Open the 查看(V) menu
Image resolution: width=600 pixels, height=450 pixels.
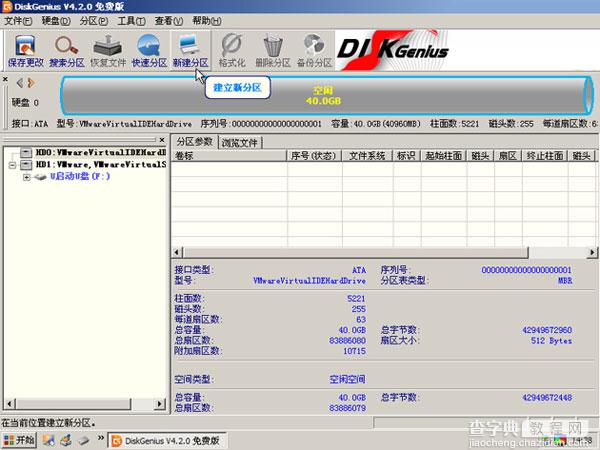pos(169,21)
